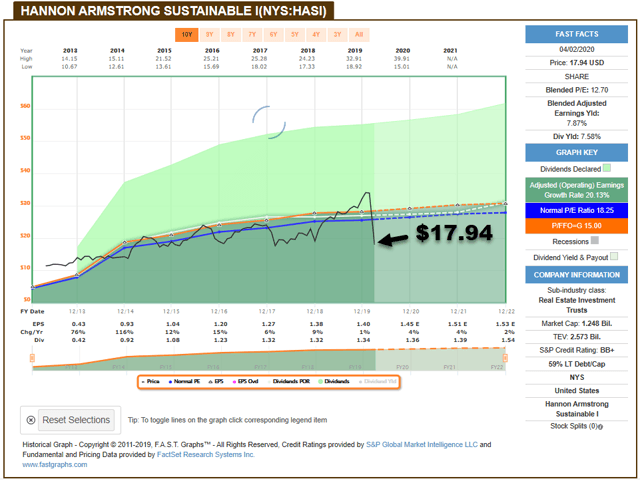Choose the 7Y time range tab
Screen dimensions: 640x481
click(252, 35)
